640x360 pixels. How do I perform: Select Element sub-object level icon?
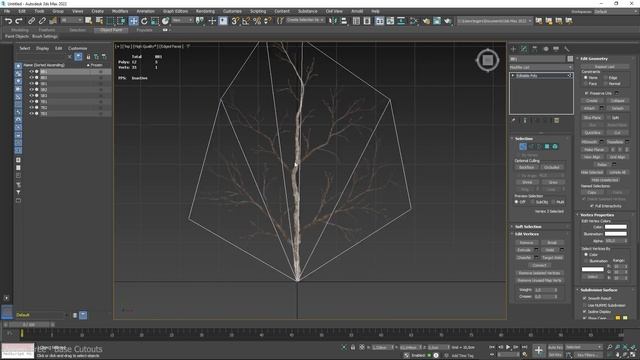tap(555, 147)
